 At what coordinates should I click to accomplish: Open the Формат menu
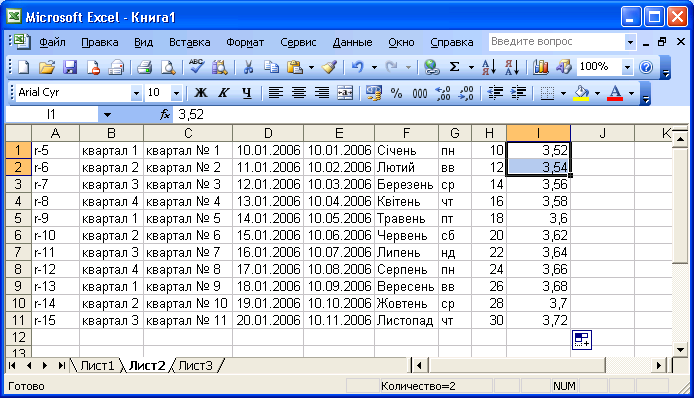point(245,43)
